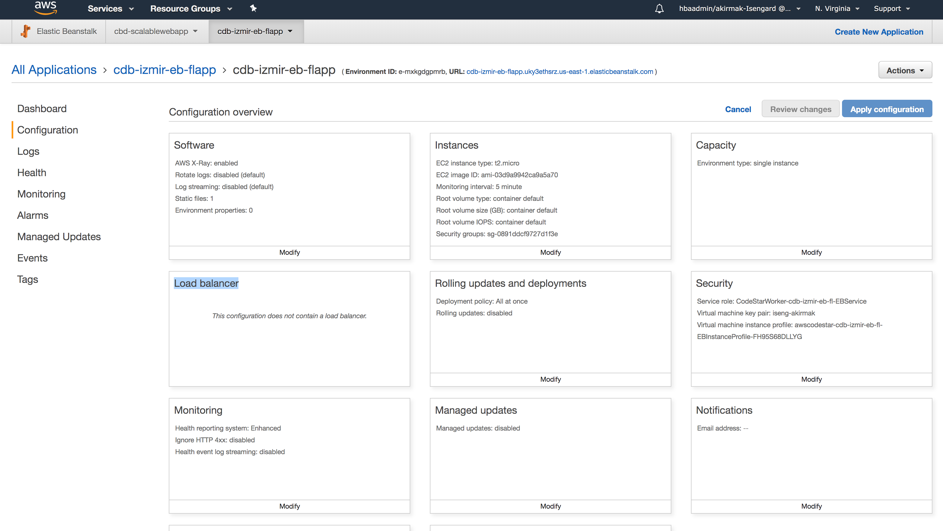Click the Security groups value line
Viewport: 943px width, 531px height.
tap(497, 234)
